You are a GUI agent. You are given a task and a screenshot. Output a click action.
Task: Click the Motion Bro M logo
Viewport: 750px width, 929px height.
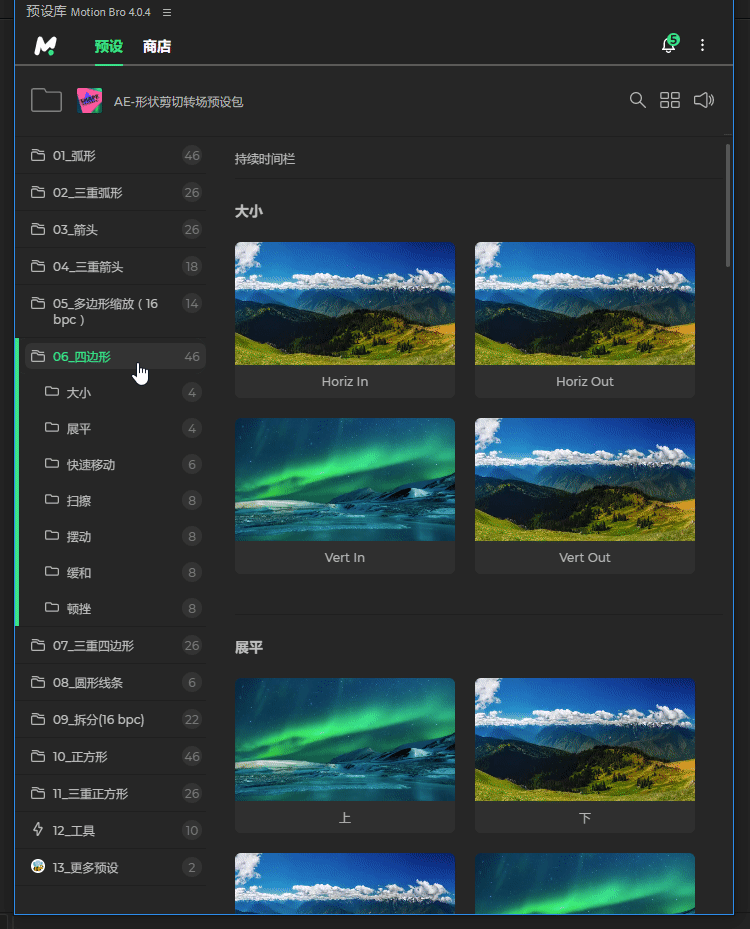point(46,46)
